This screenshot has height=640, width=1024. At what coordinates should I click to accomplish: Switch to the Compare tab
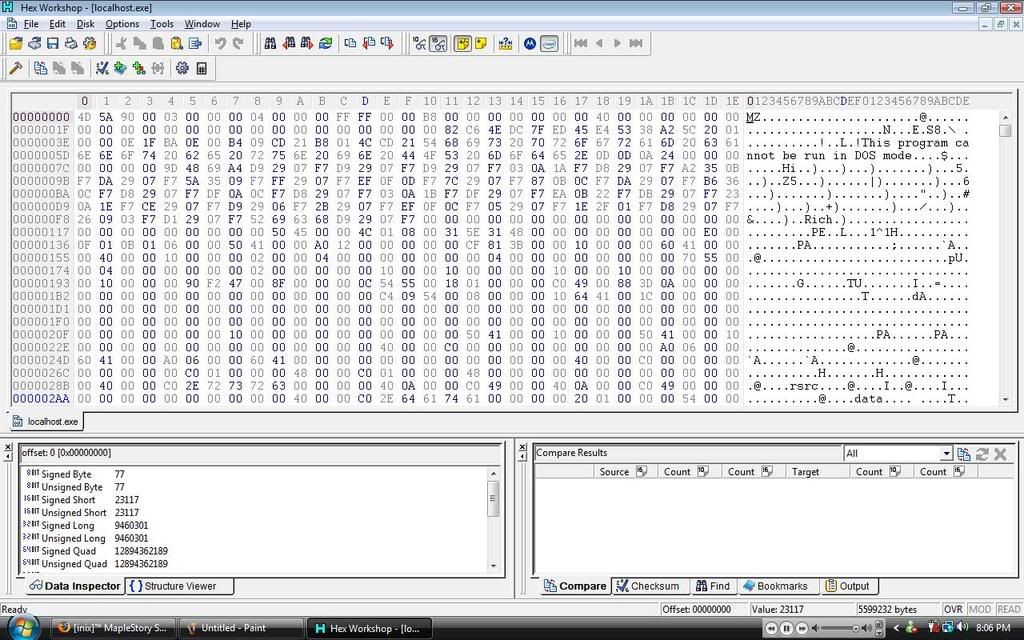pos(575,586)
